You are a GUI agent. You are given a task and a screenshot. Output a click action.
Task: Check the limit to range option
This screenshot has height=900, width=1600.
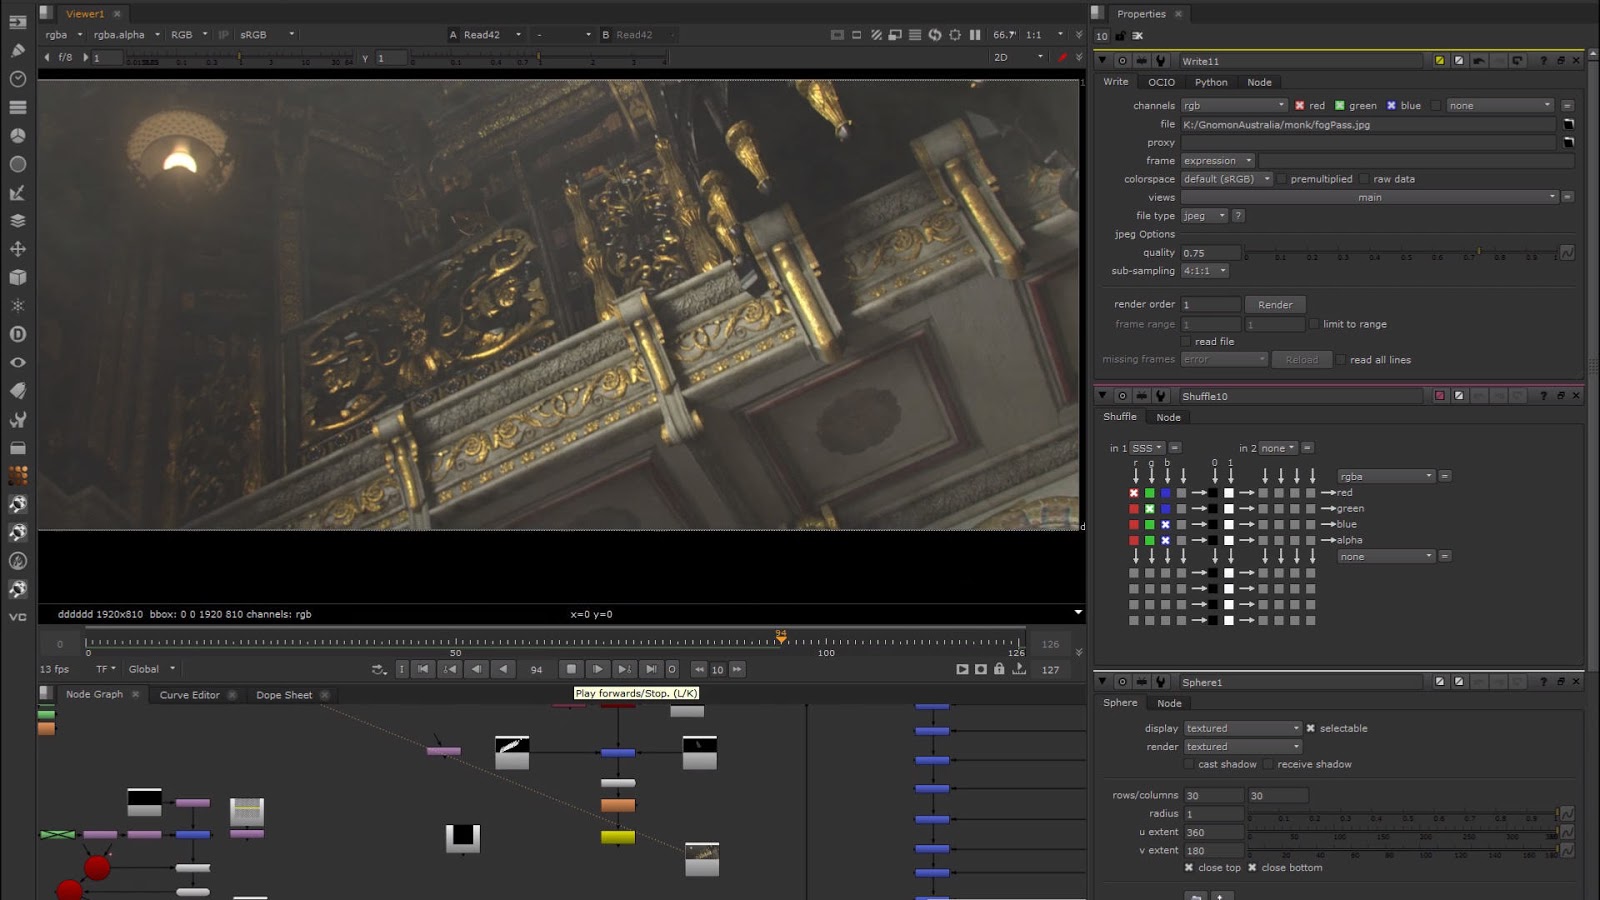[1315, 324]
